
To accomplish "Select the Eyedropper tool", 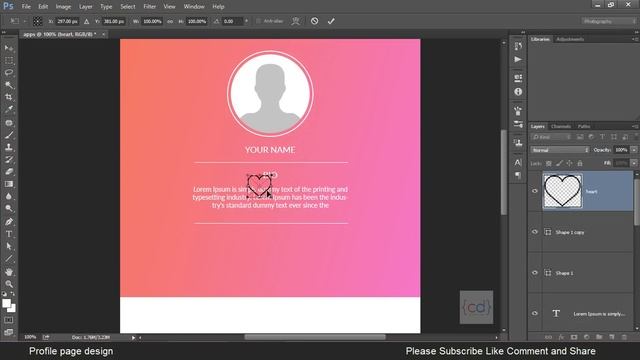I will point(9,109).
